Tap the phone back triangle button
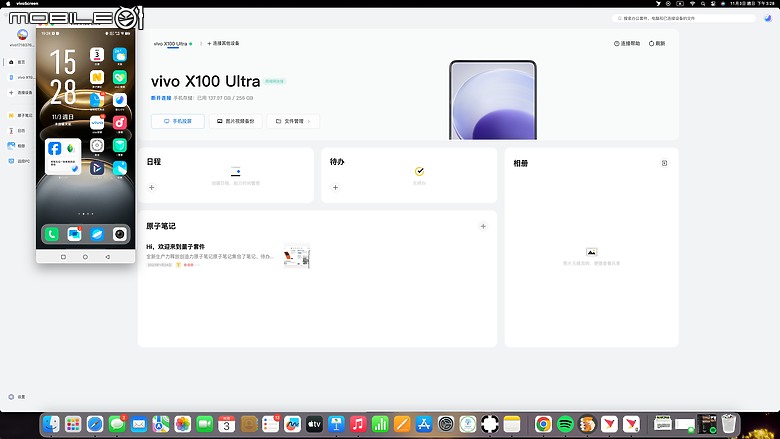The height and width of the screenshot is (439, 780). [107, 257]
